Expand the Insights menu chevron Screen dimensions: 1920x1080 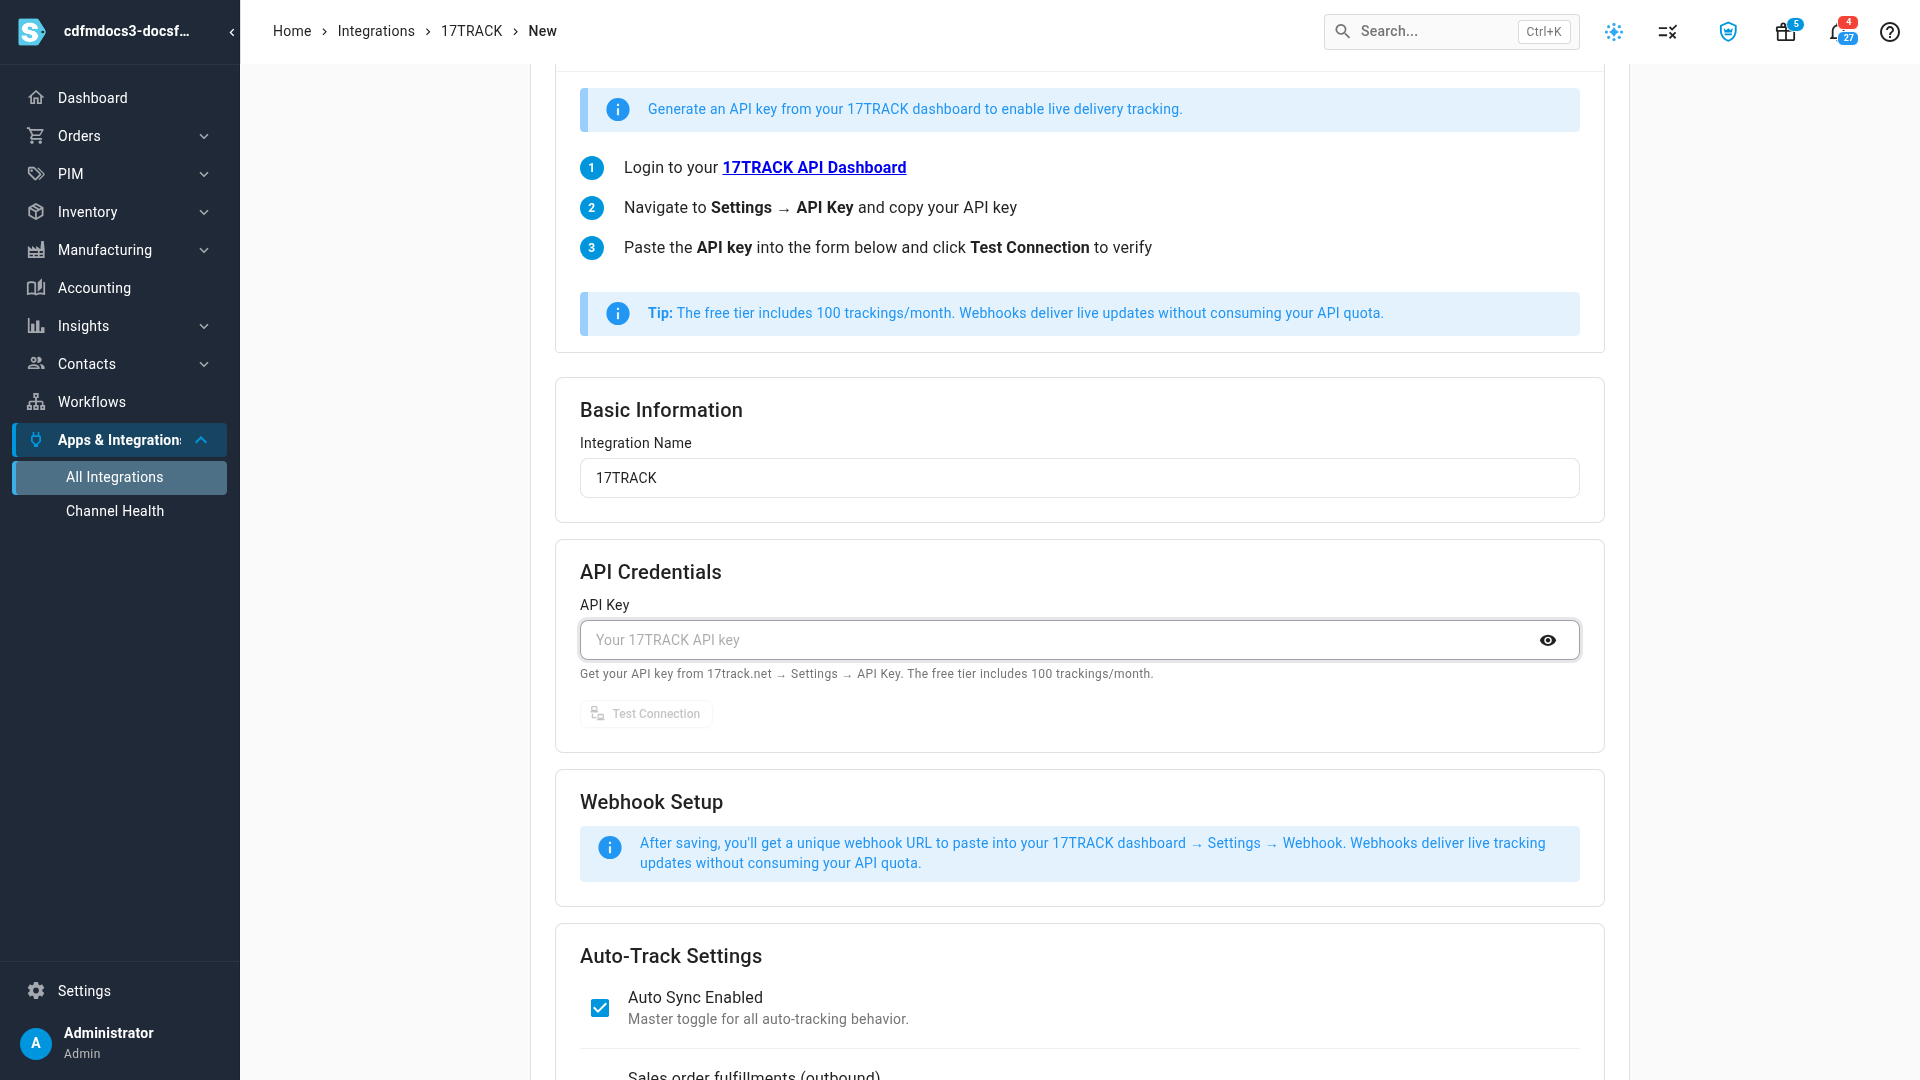[204, 326]
